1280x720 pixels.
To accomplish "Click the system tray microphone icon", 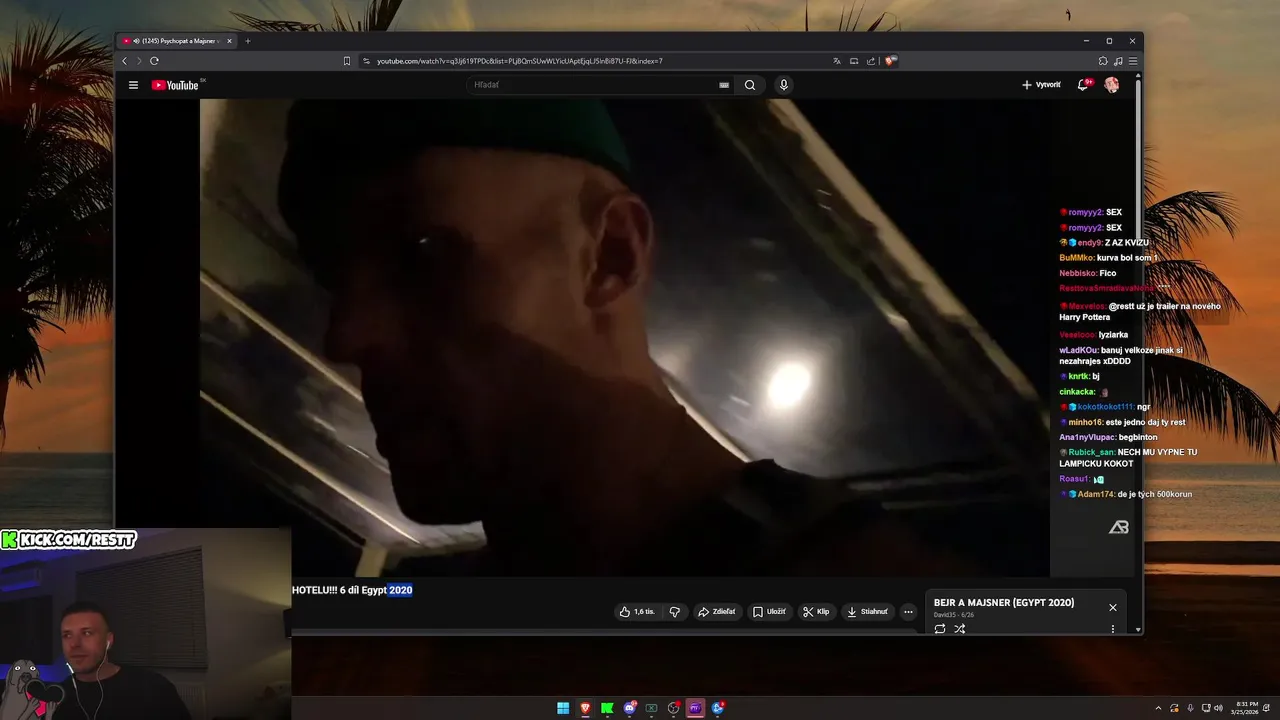I will point(1190,708).
